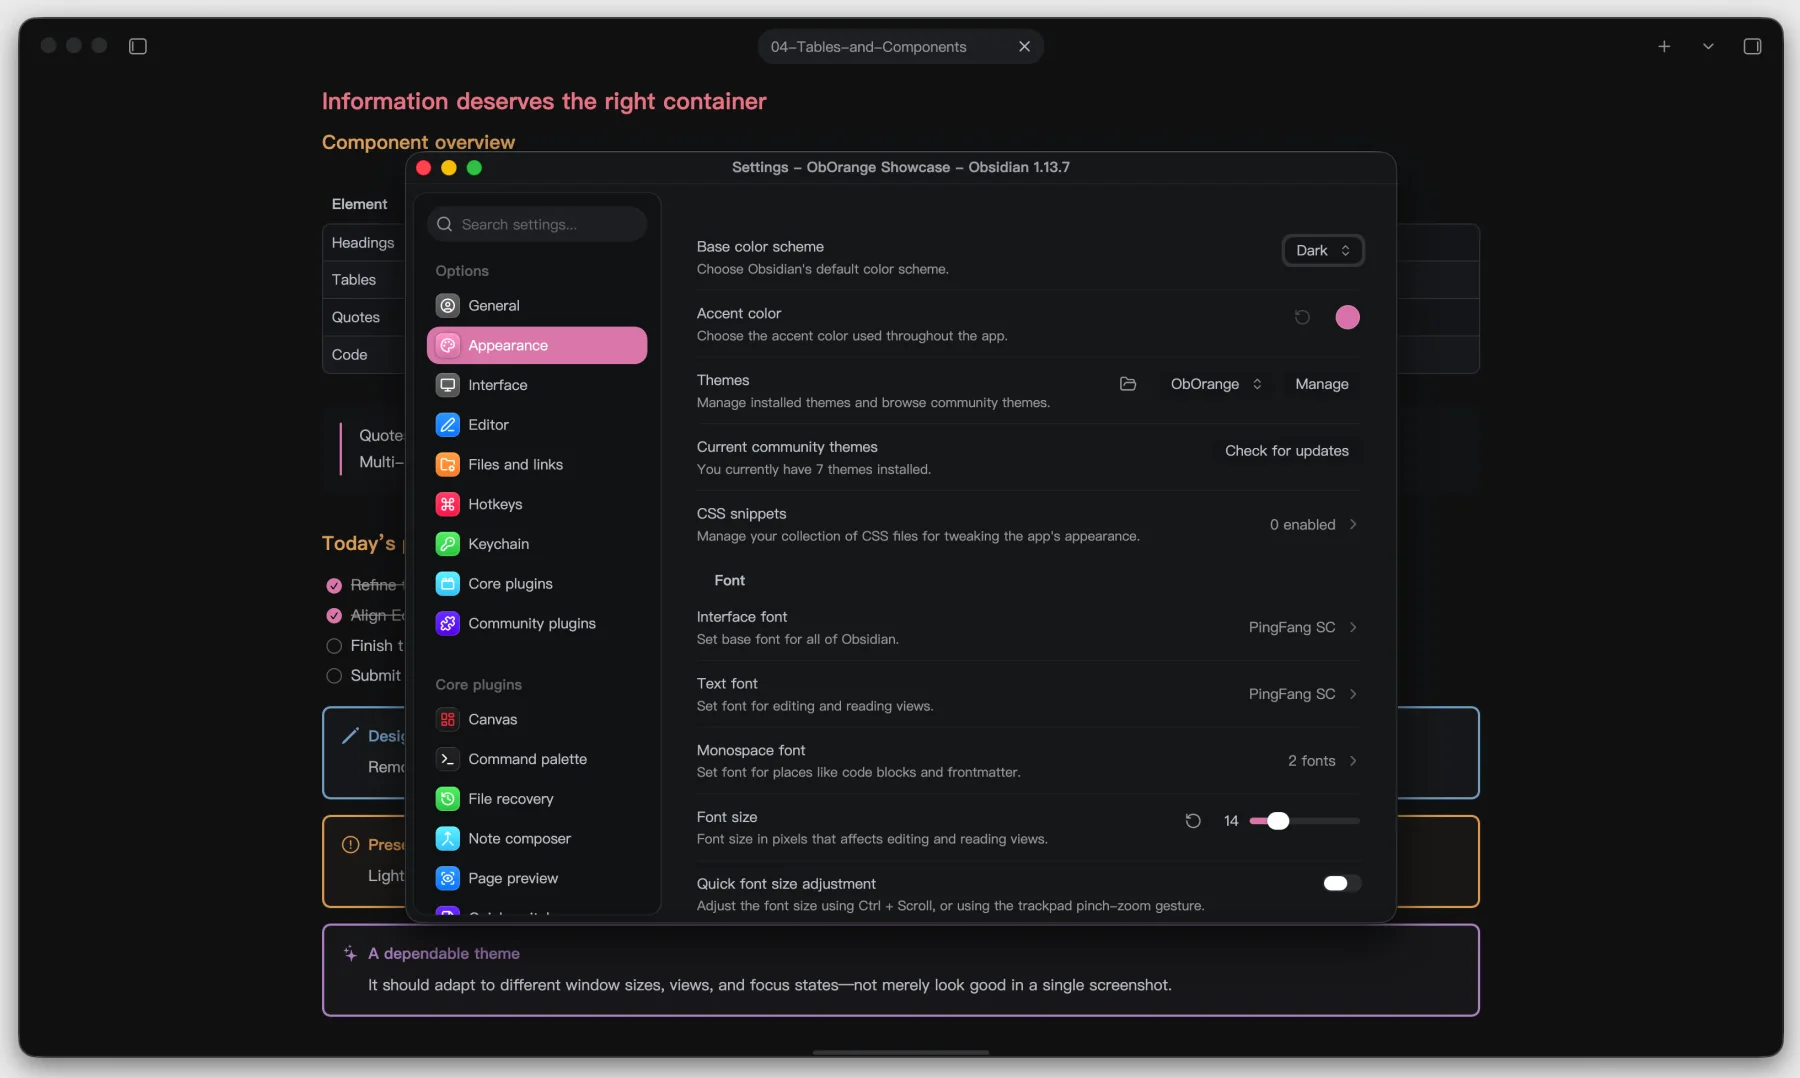Close the Settings window with red button

click(423, 167)
